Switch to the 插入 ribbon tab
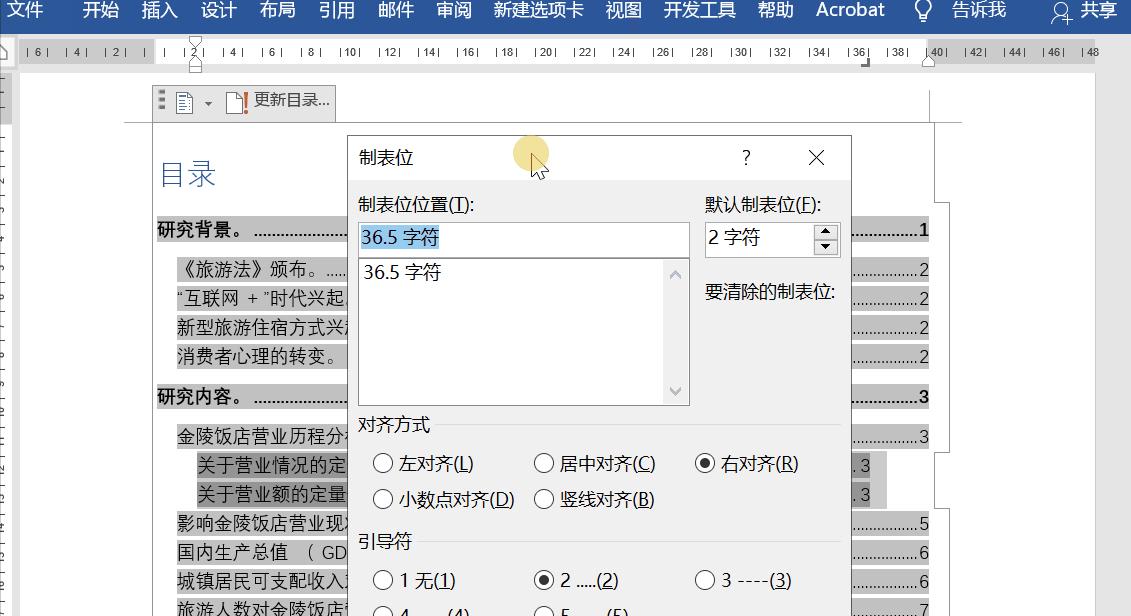 [x=160, y=11]
